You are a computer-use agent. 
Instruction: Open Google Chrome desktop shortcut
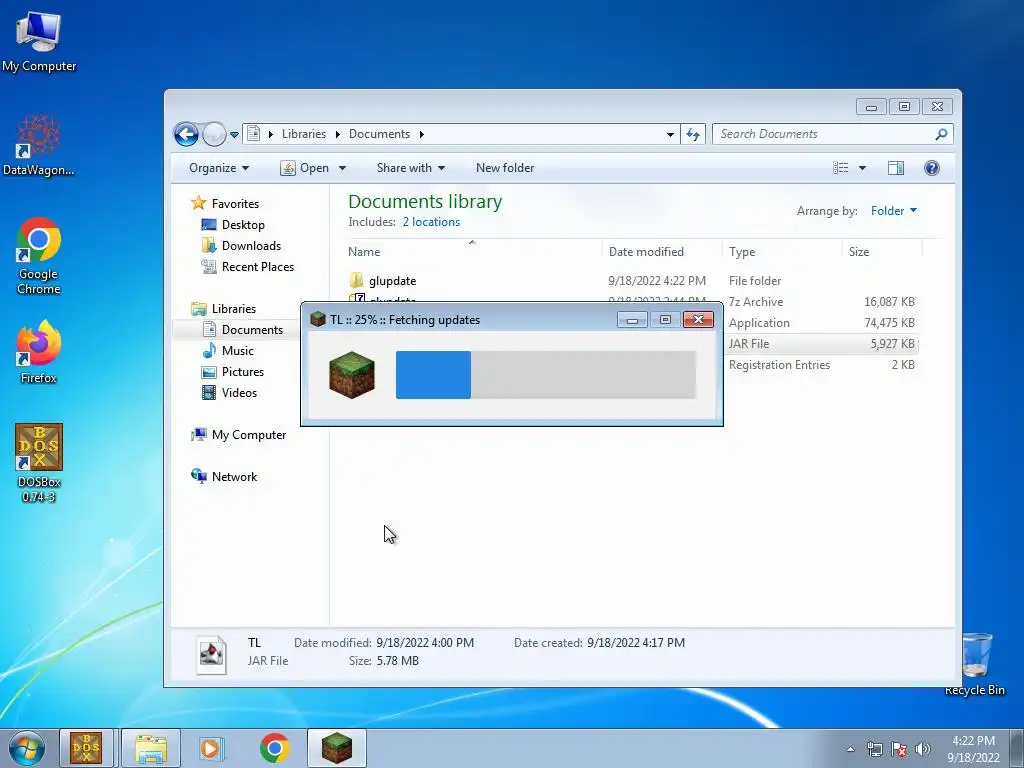point(39,255)
